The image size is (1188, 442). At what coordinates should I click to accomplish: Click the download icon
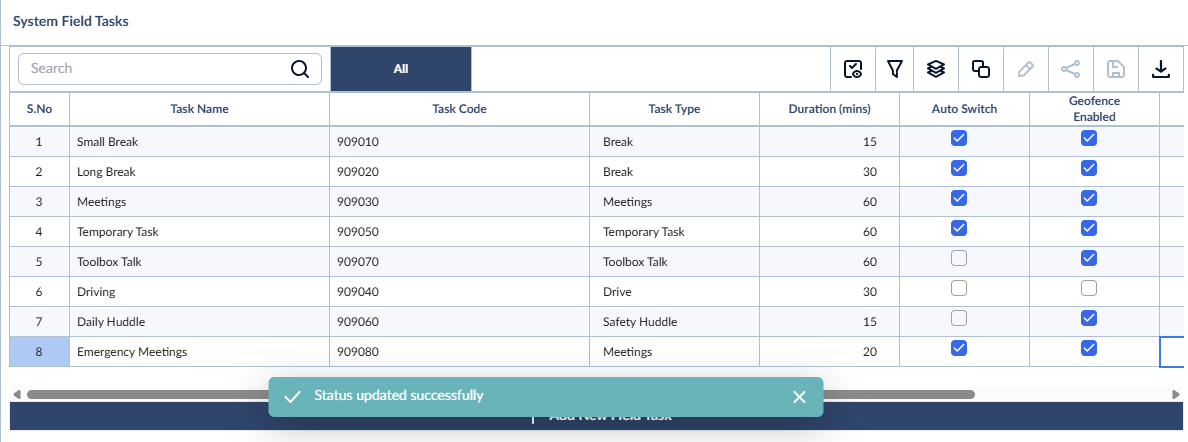coord(1160,69)
